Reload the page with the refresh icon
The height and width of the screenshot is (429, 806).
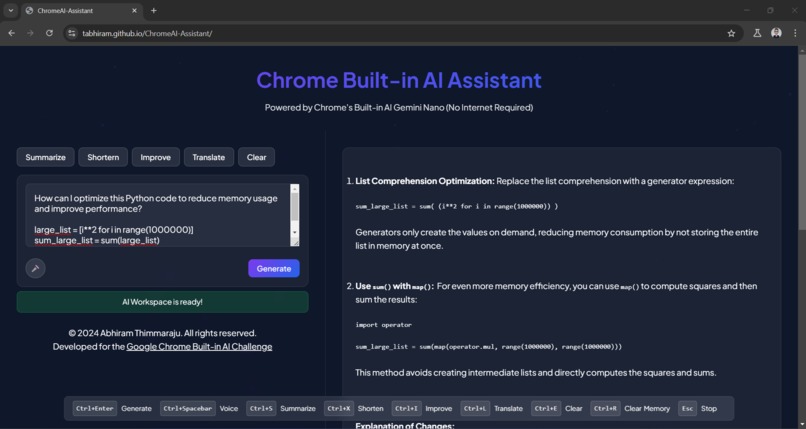[49, 33]
